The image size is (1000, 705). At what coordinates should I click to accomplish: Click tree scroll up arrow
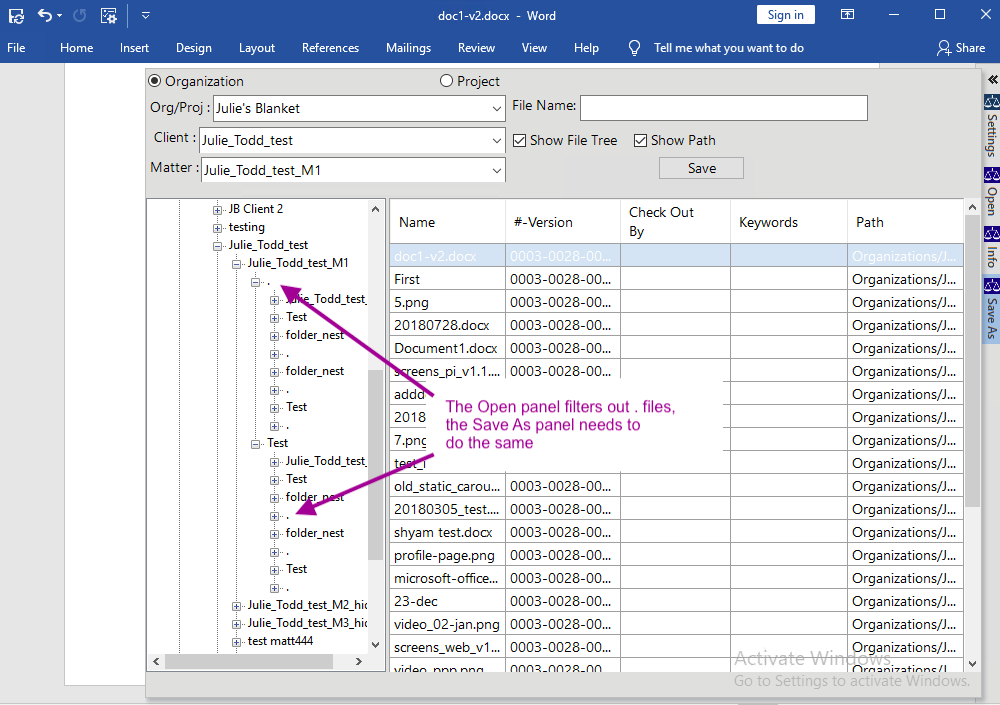376,209
